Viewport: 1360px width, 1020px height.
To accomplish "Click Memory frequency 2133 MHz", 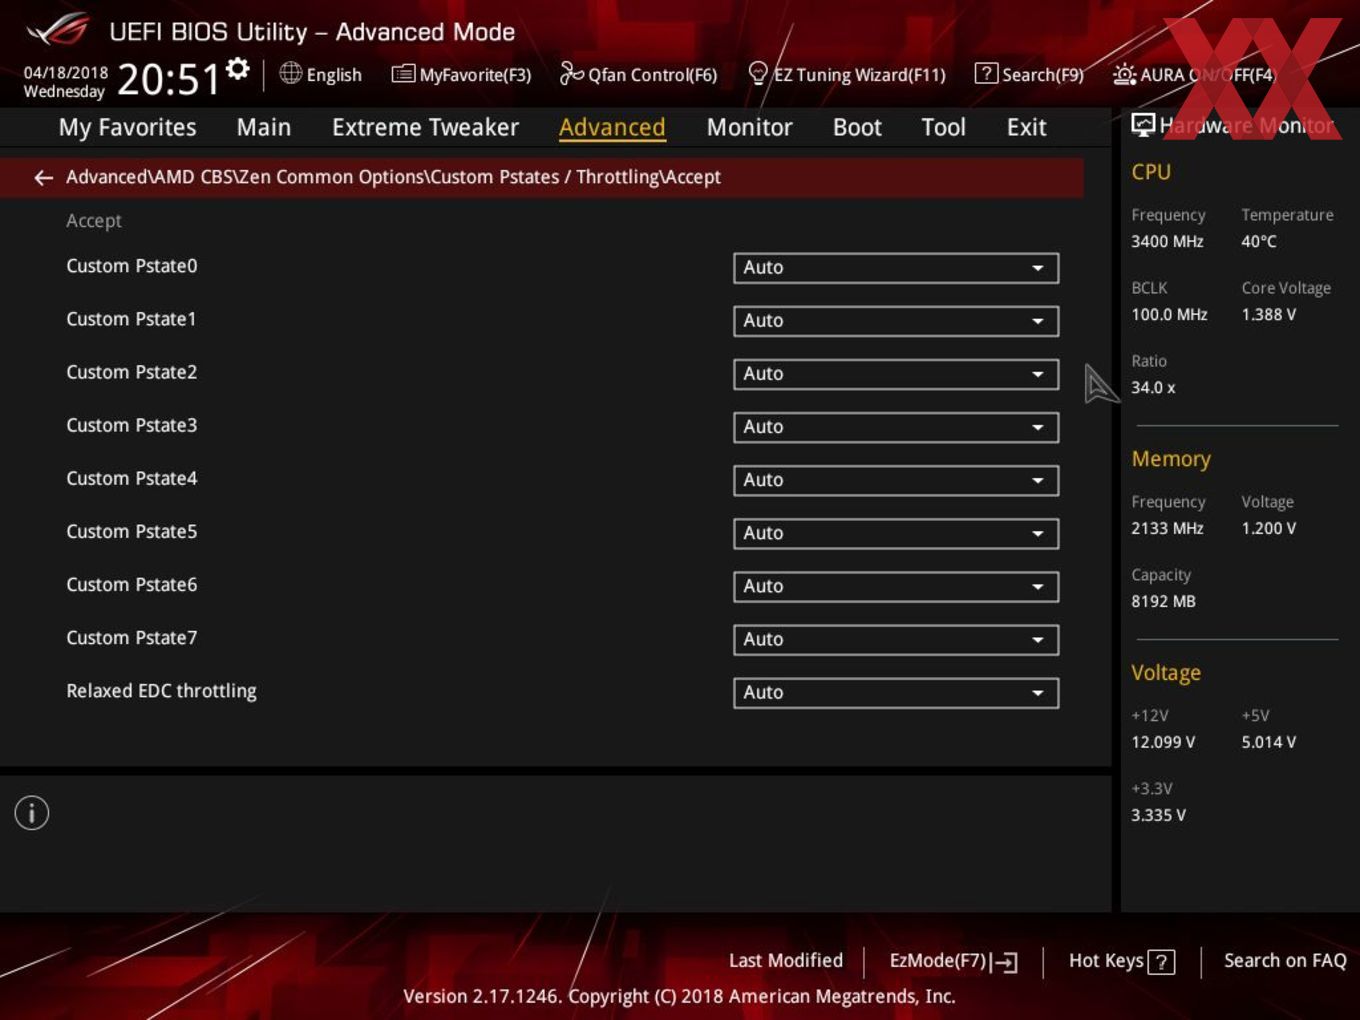I will (1167, 528).
